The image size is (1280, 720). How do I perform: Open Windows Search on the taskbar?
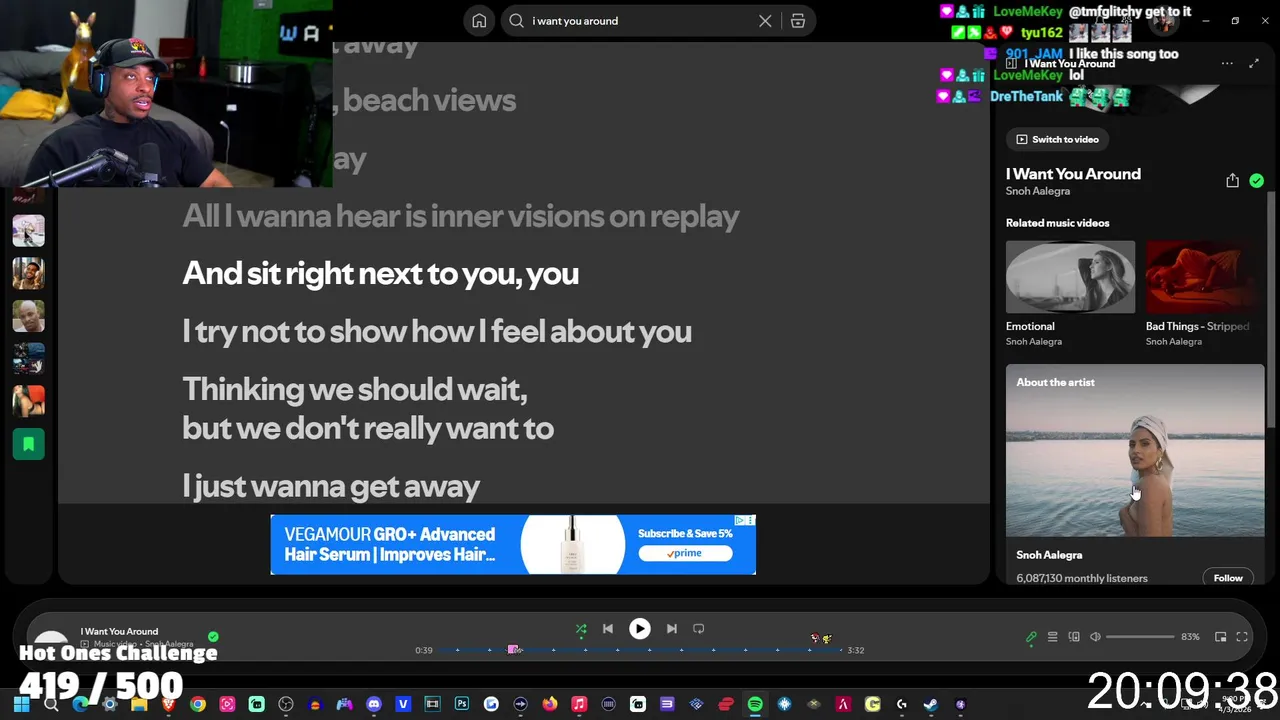coord(51,705)
